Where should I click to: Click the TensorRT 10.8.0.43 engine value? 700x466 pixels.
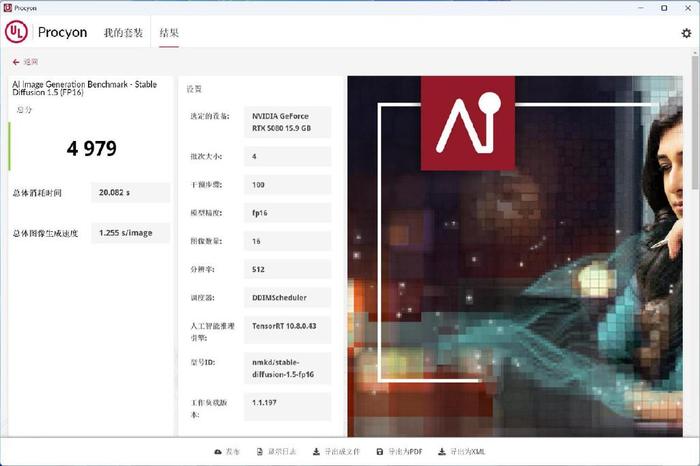(x=288, y=330)
